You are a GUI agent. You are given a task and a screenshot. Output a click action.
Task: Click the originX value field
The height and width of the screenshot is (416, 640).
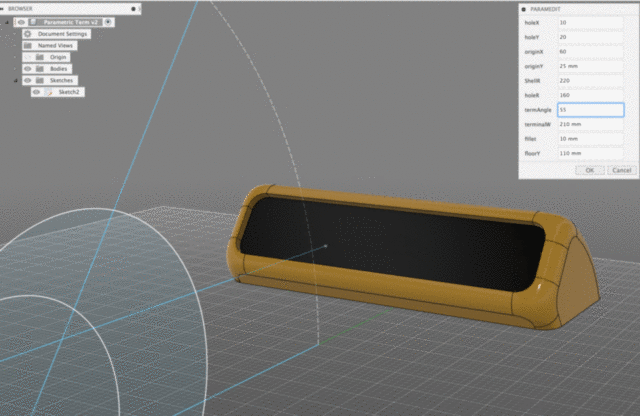(590, 51)
